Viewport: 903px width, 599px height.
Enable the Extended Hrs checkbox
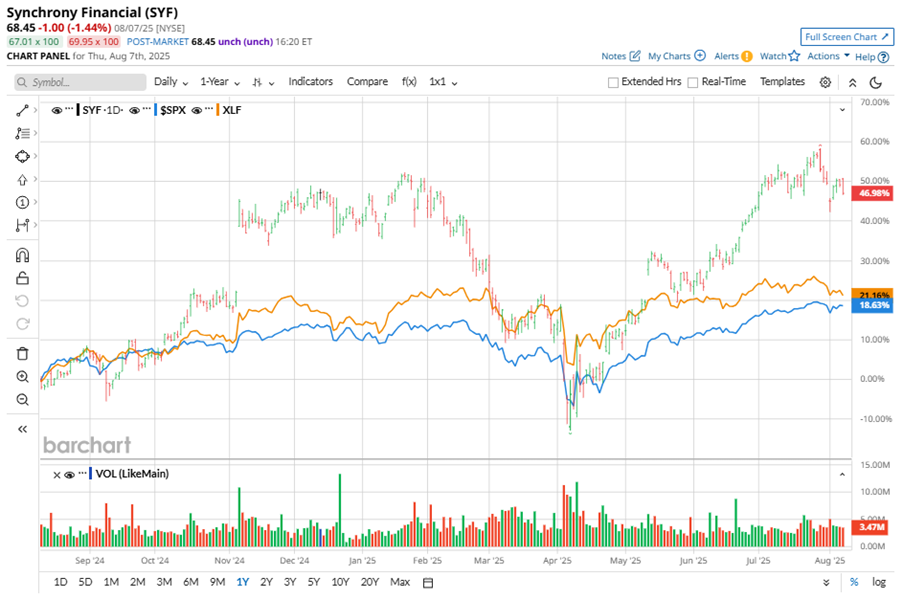[x=613, y=82]
